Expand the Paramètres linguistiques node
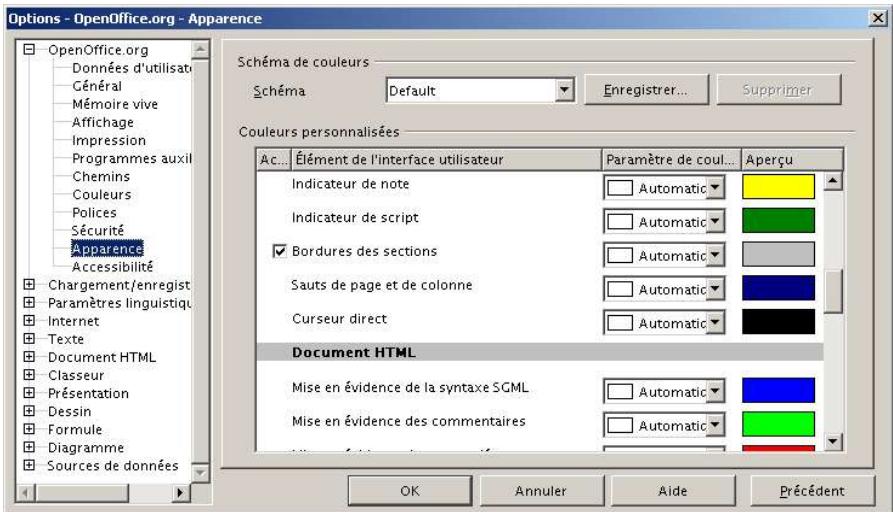The width and height of the screenshot is (893, 512). [29, 302]
